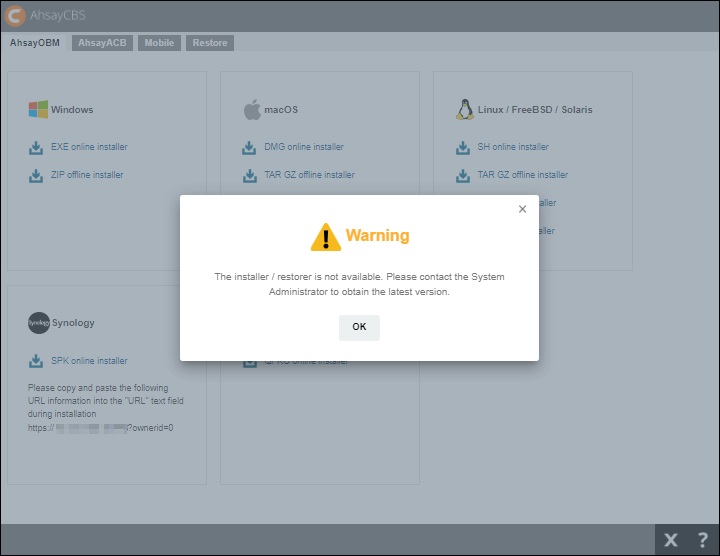
Task: Click download icon beside Linux TAR GZ offline installer
Action: tap(463, 176)
